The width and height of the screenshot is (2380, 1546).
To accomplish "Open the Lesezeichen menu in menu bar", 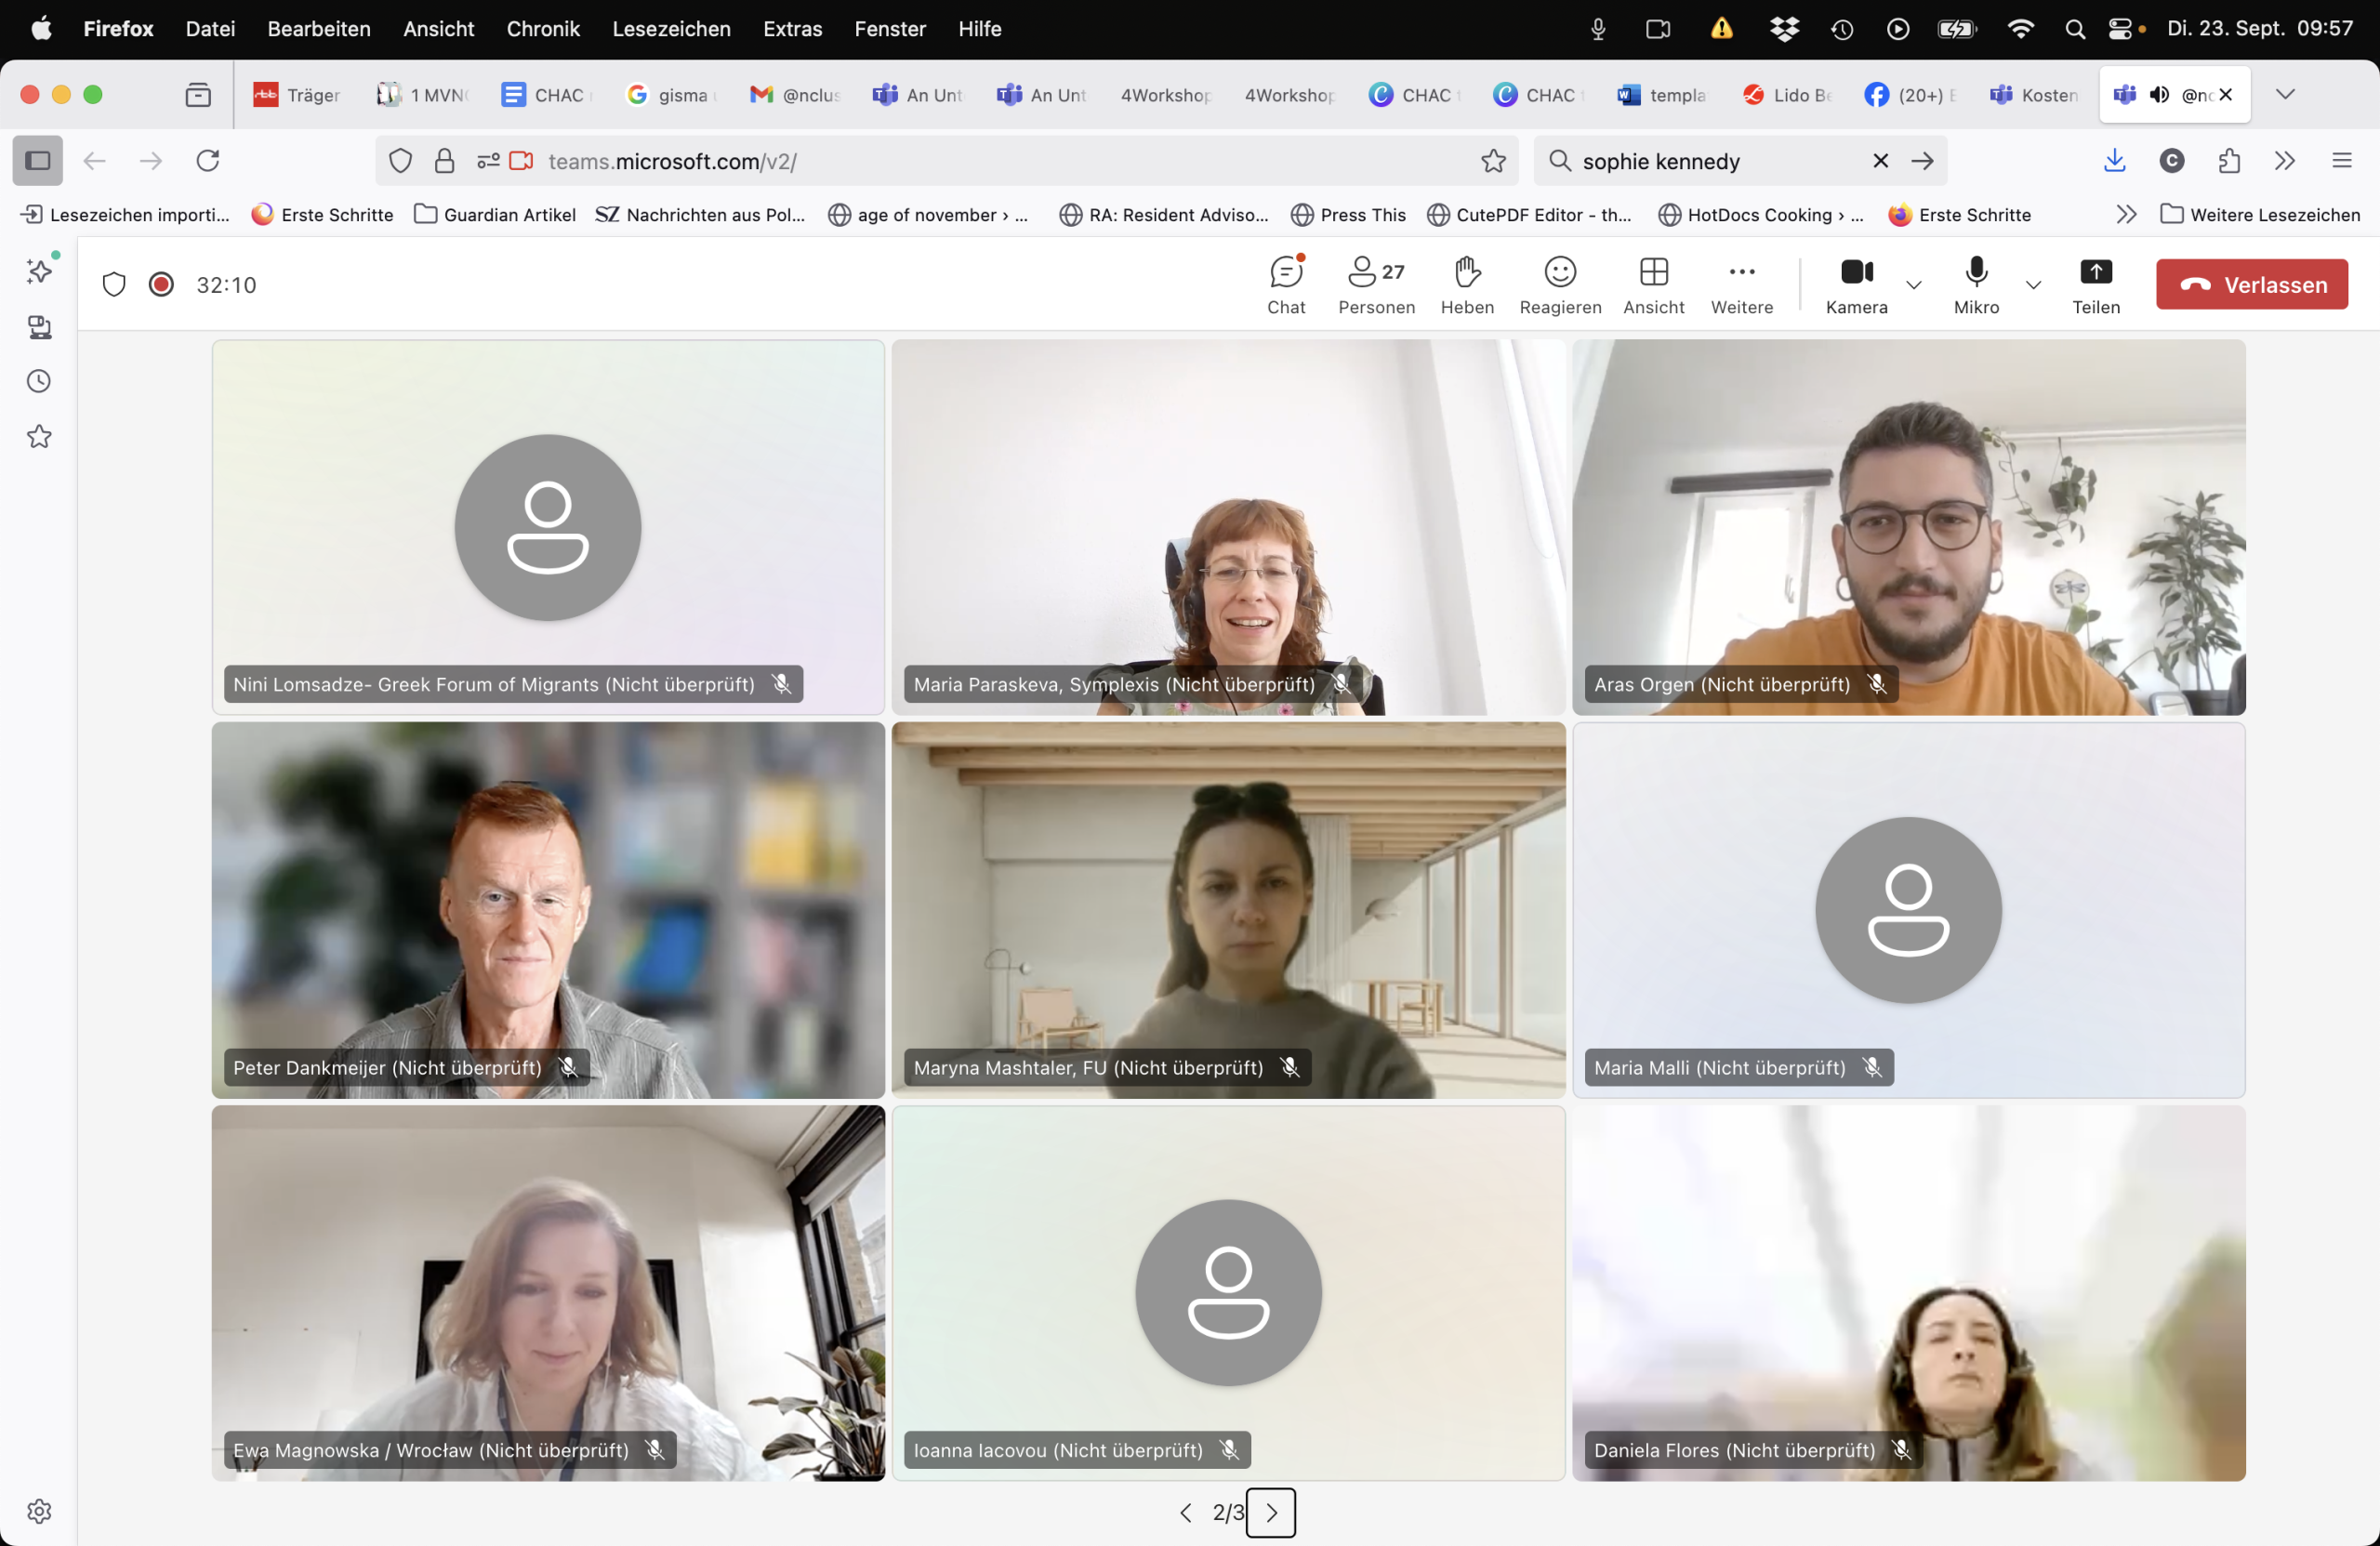I will 671,29.
